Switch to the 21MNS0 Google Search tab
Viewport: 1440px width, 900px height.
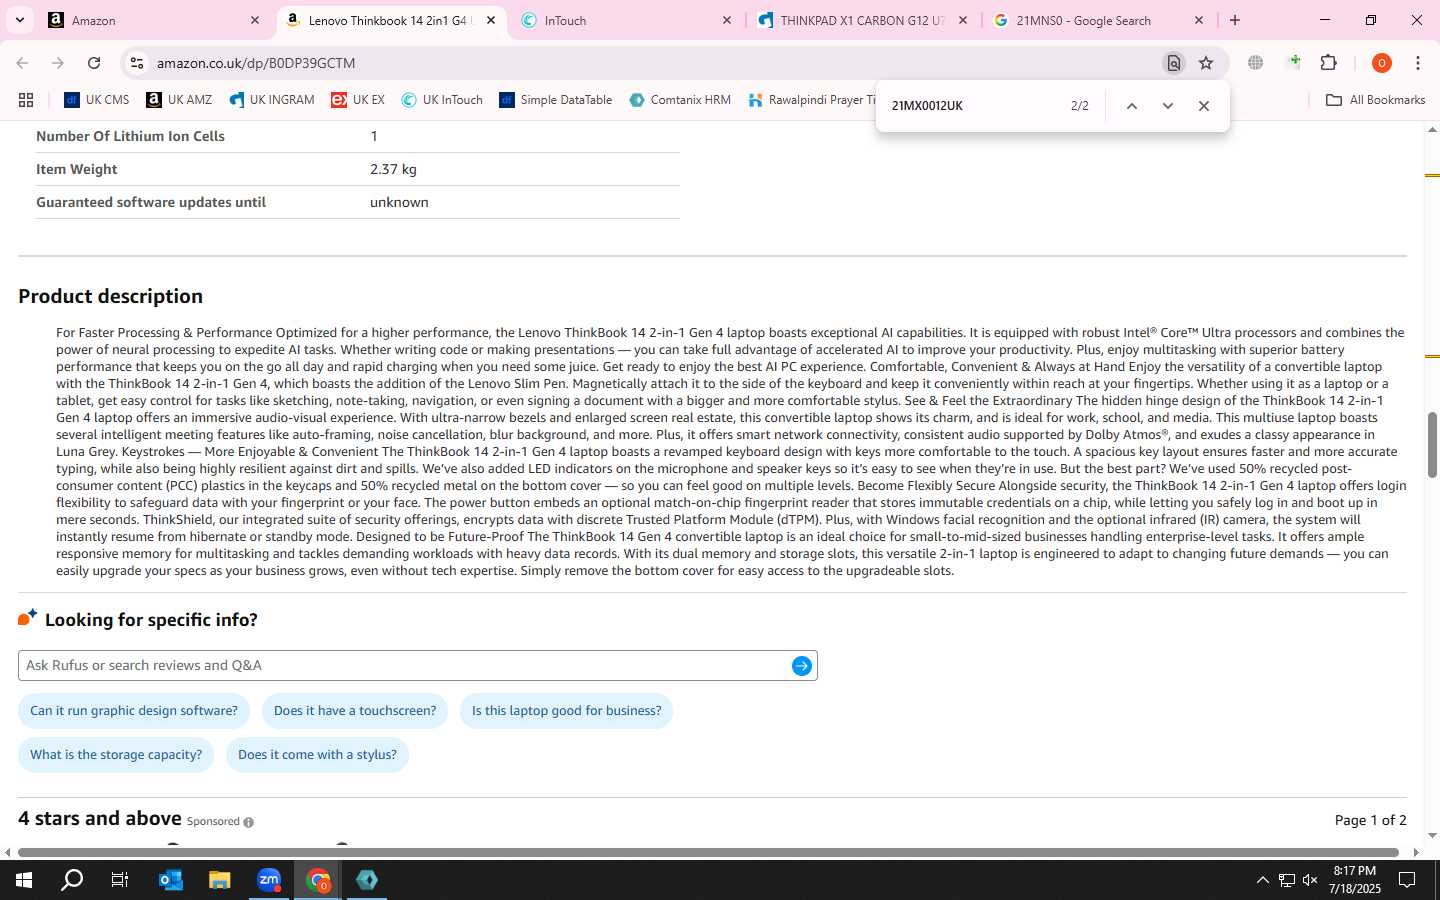pyautogui.click(x=1100, y=20)
